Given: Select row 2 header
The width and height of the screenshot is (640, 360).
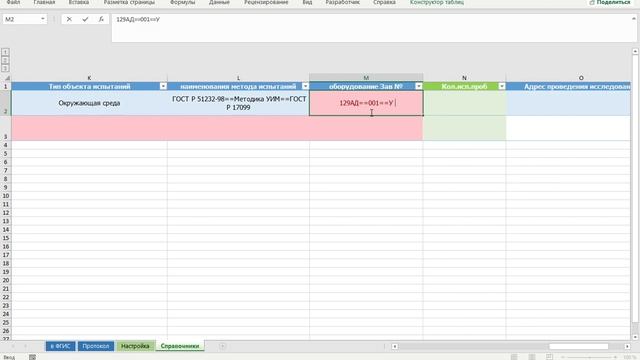Looking at the screenshot, I should [6, 103].
